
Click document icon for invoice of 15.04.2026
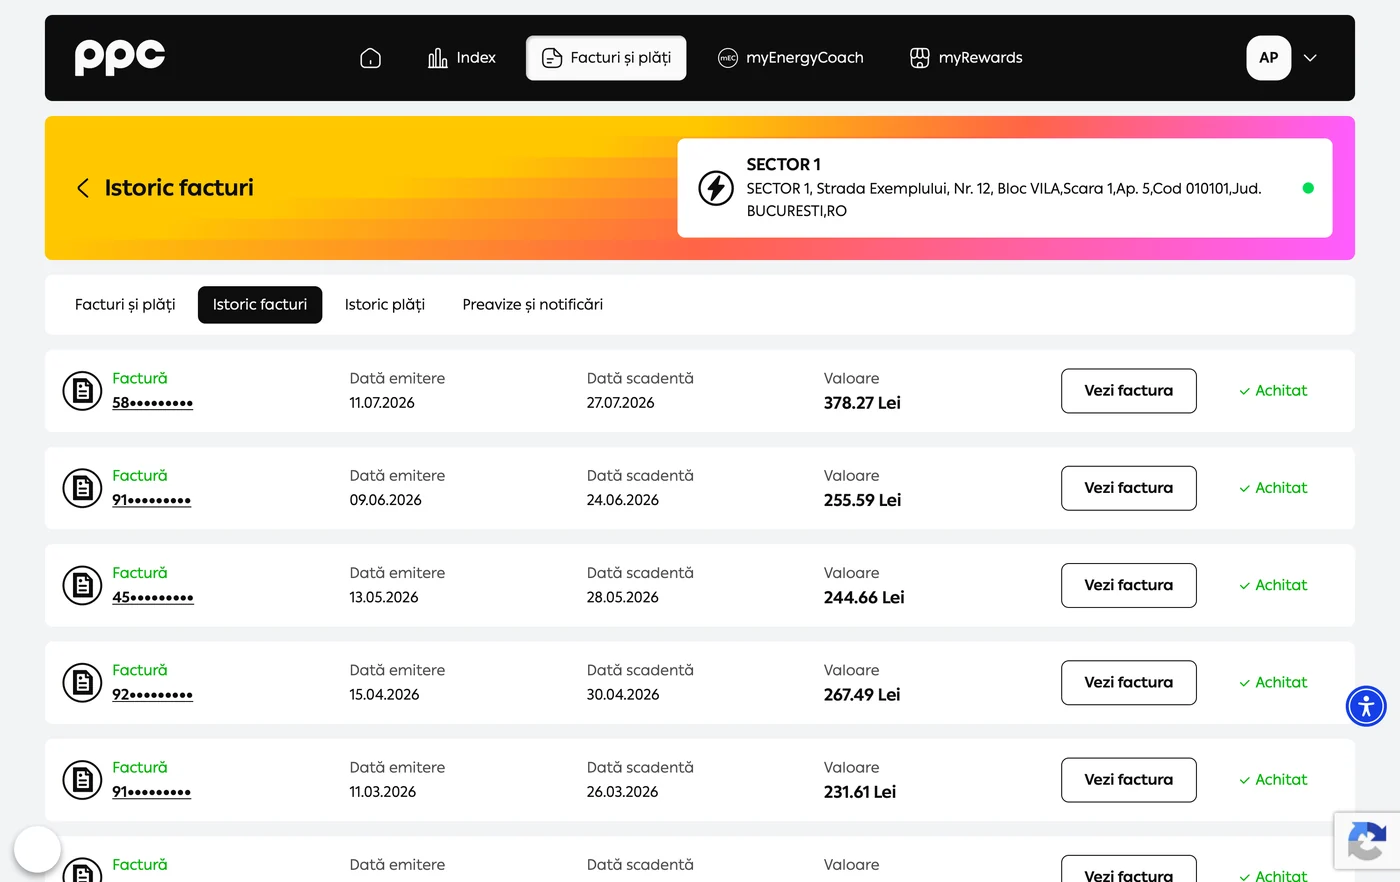pos(82,682)
